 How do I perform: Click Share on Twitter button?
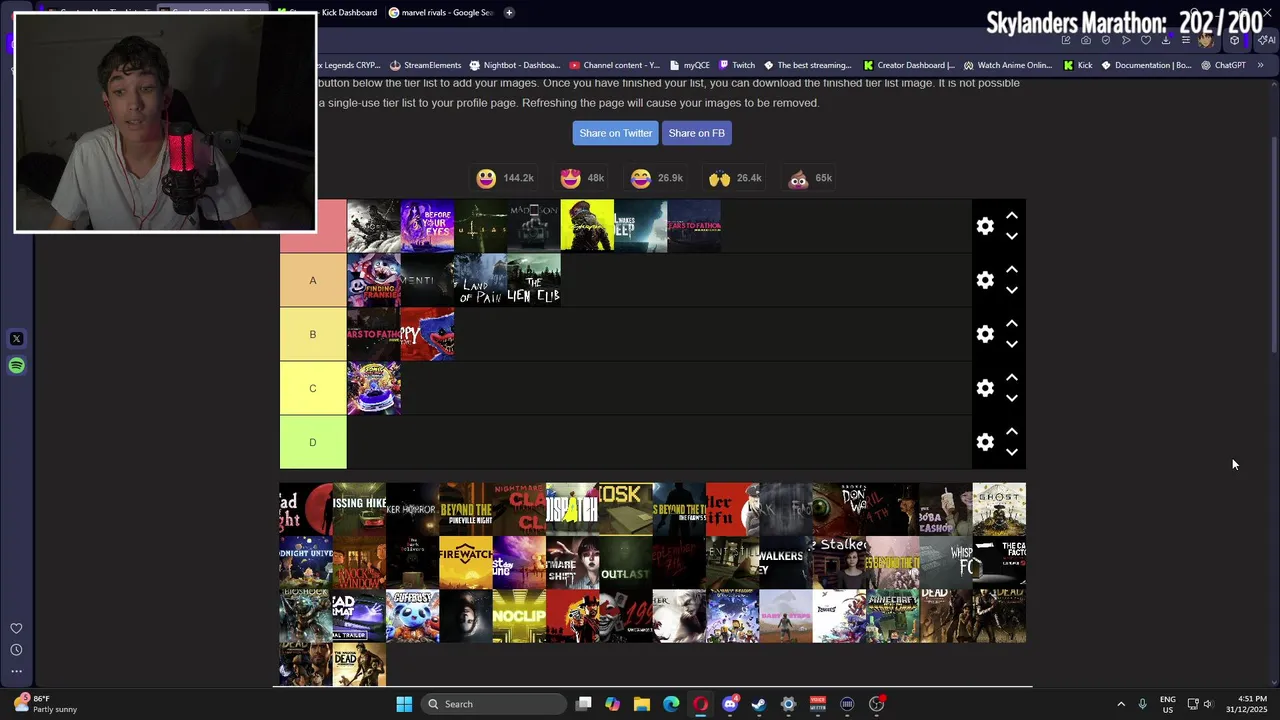tap(615, 133)
